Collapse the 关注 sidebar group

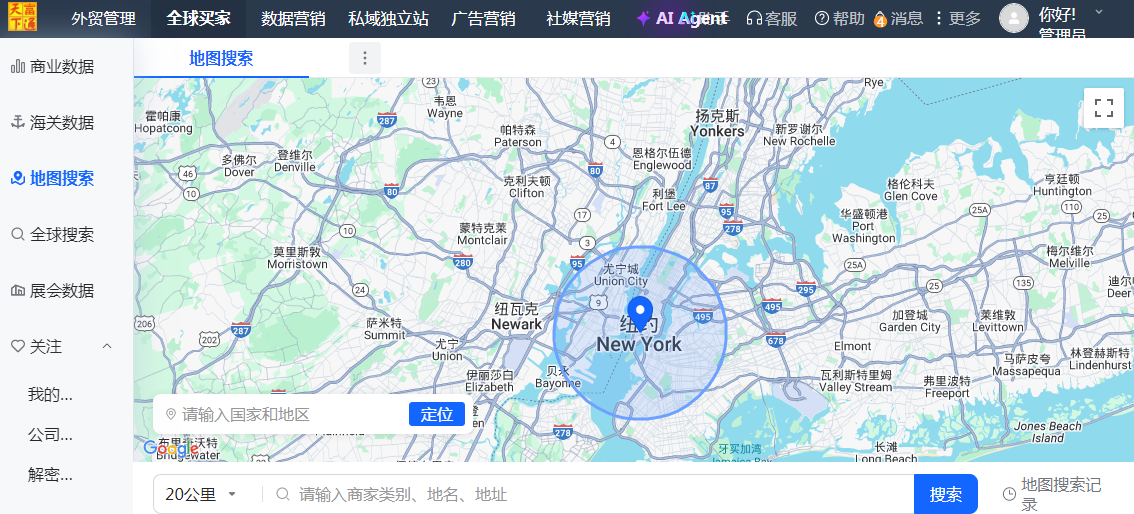[107, 346]
